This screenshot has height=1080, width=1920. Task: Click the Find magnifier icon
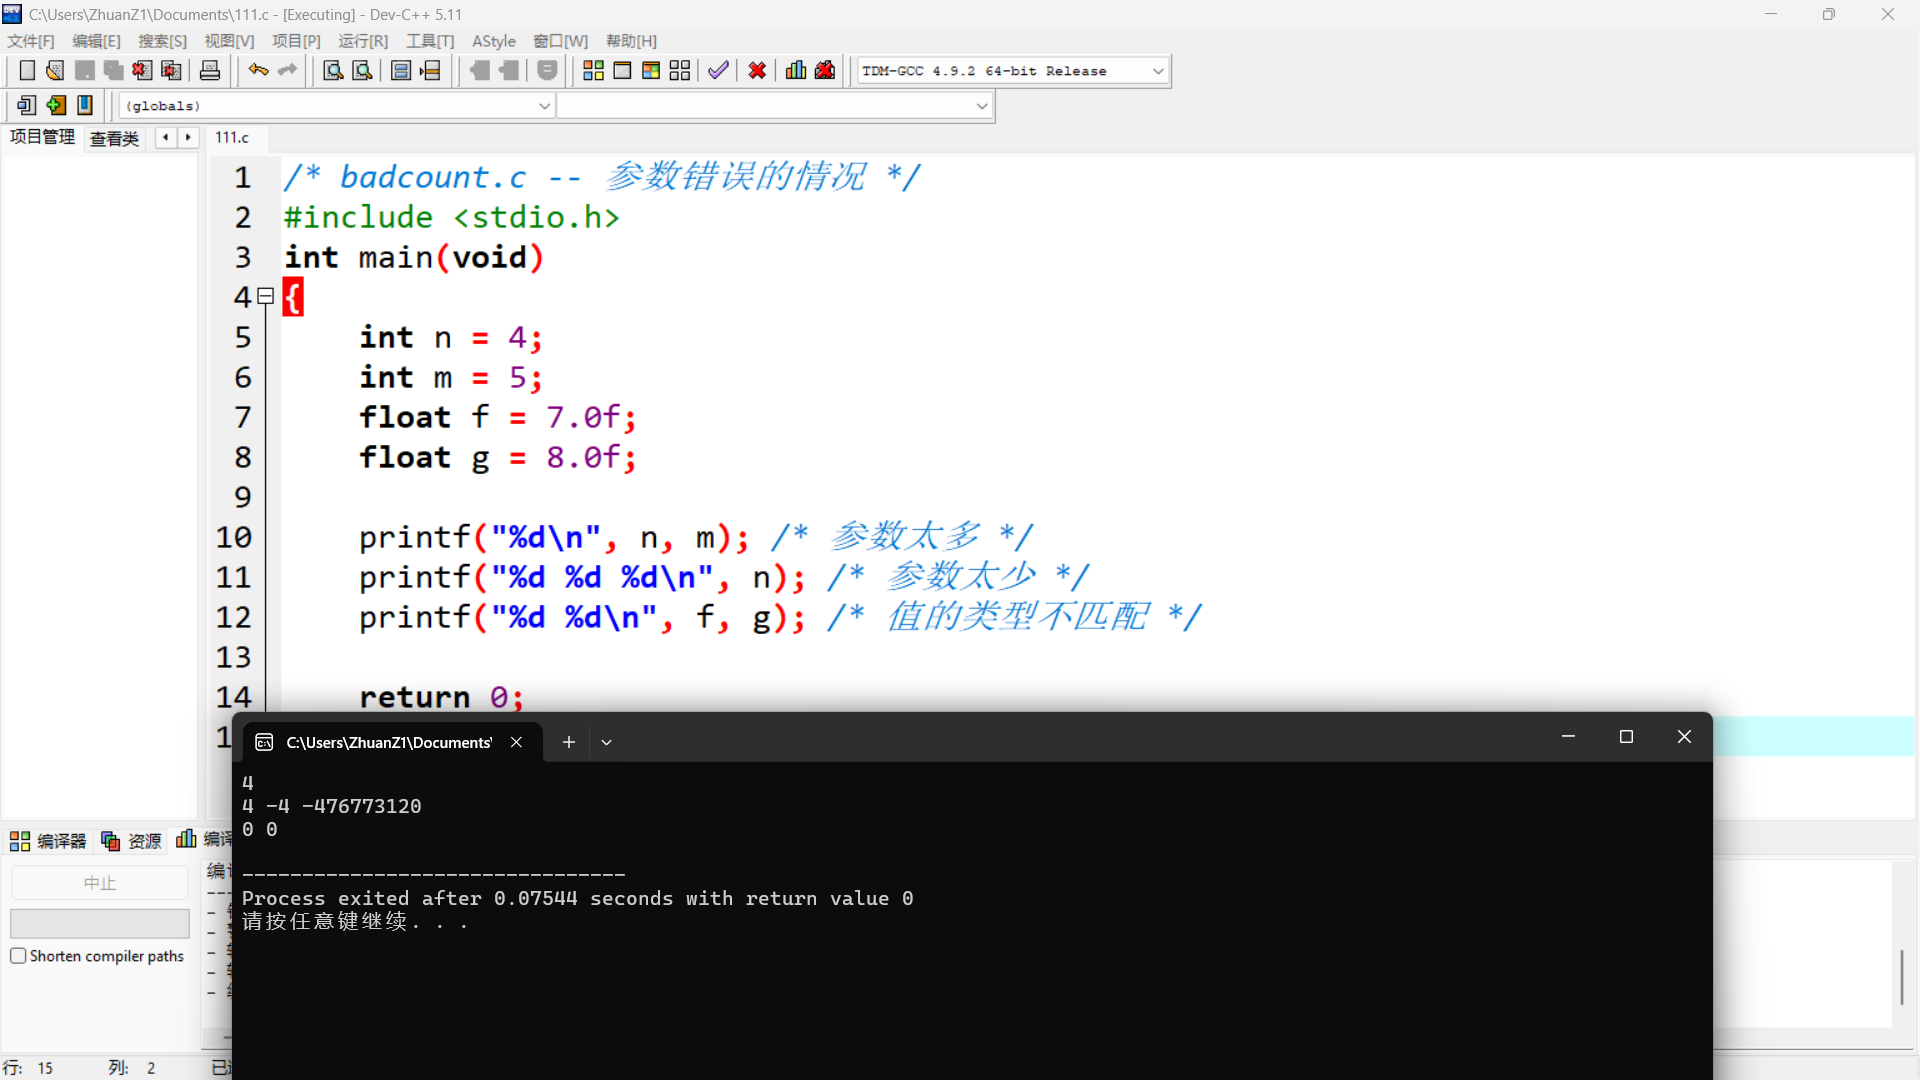point(333,71)
